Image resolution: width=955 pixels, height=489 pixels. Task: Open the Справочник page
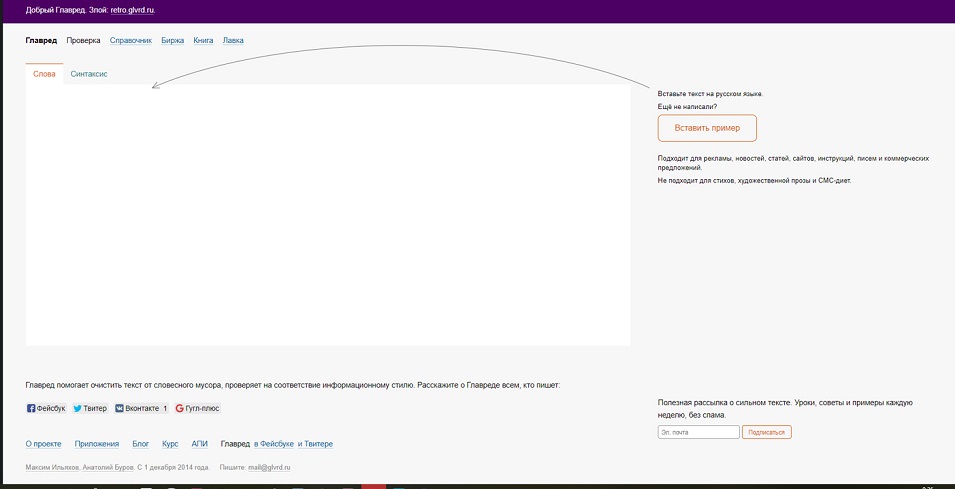point(131,41)
